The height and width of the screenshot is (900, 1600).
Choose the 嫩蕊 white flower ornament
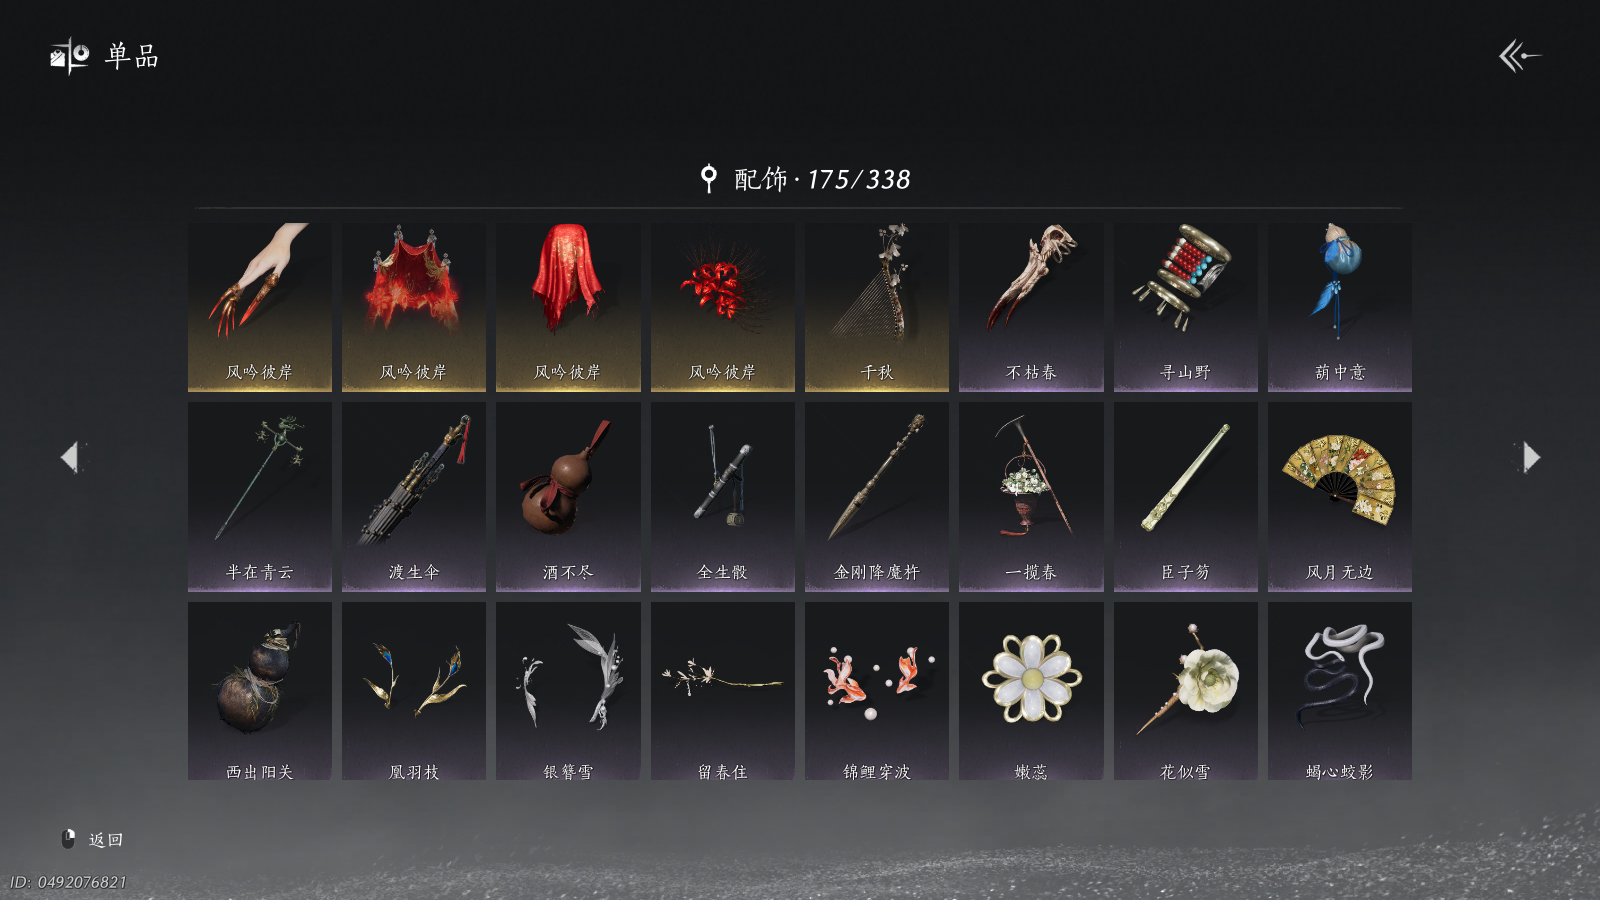click(x=1031, y=691)
